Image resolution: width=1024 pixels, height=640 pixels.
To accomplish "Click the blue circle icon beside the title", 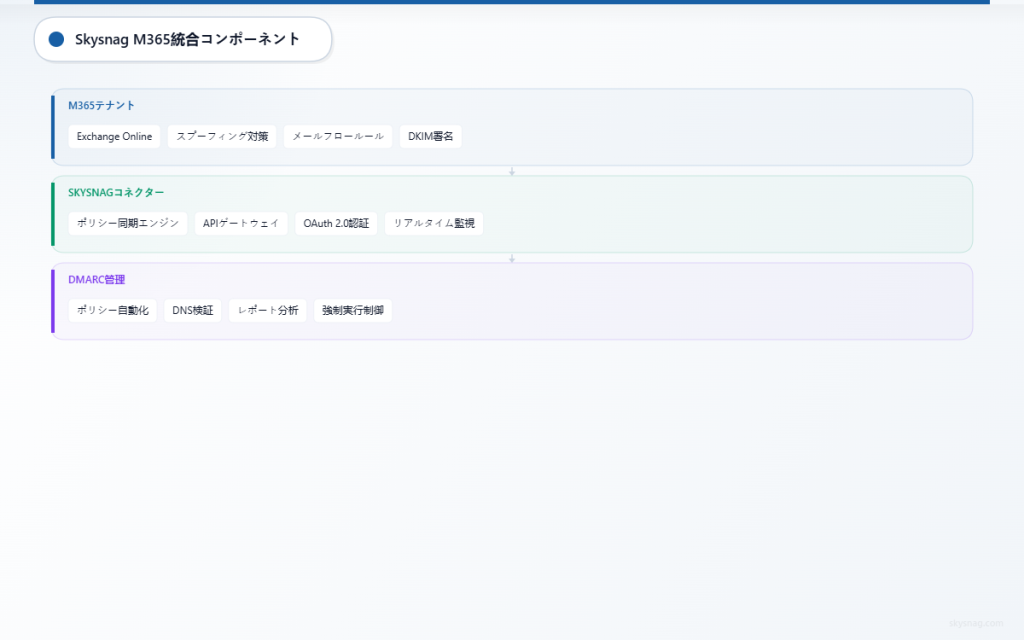I will point(56,39).
